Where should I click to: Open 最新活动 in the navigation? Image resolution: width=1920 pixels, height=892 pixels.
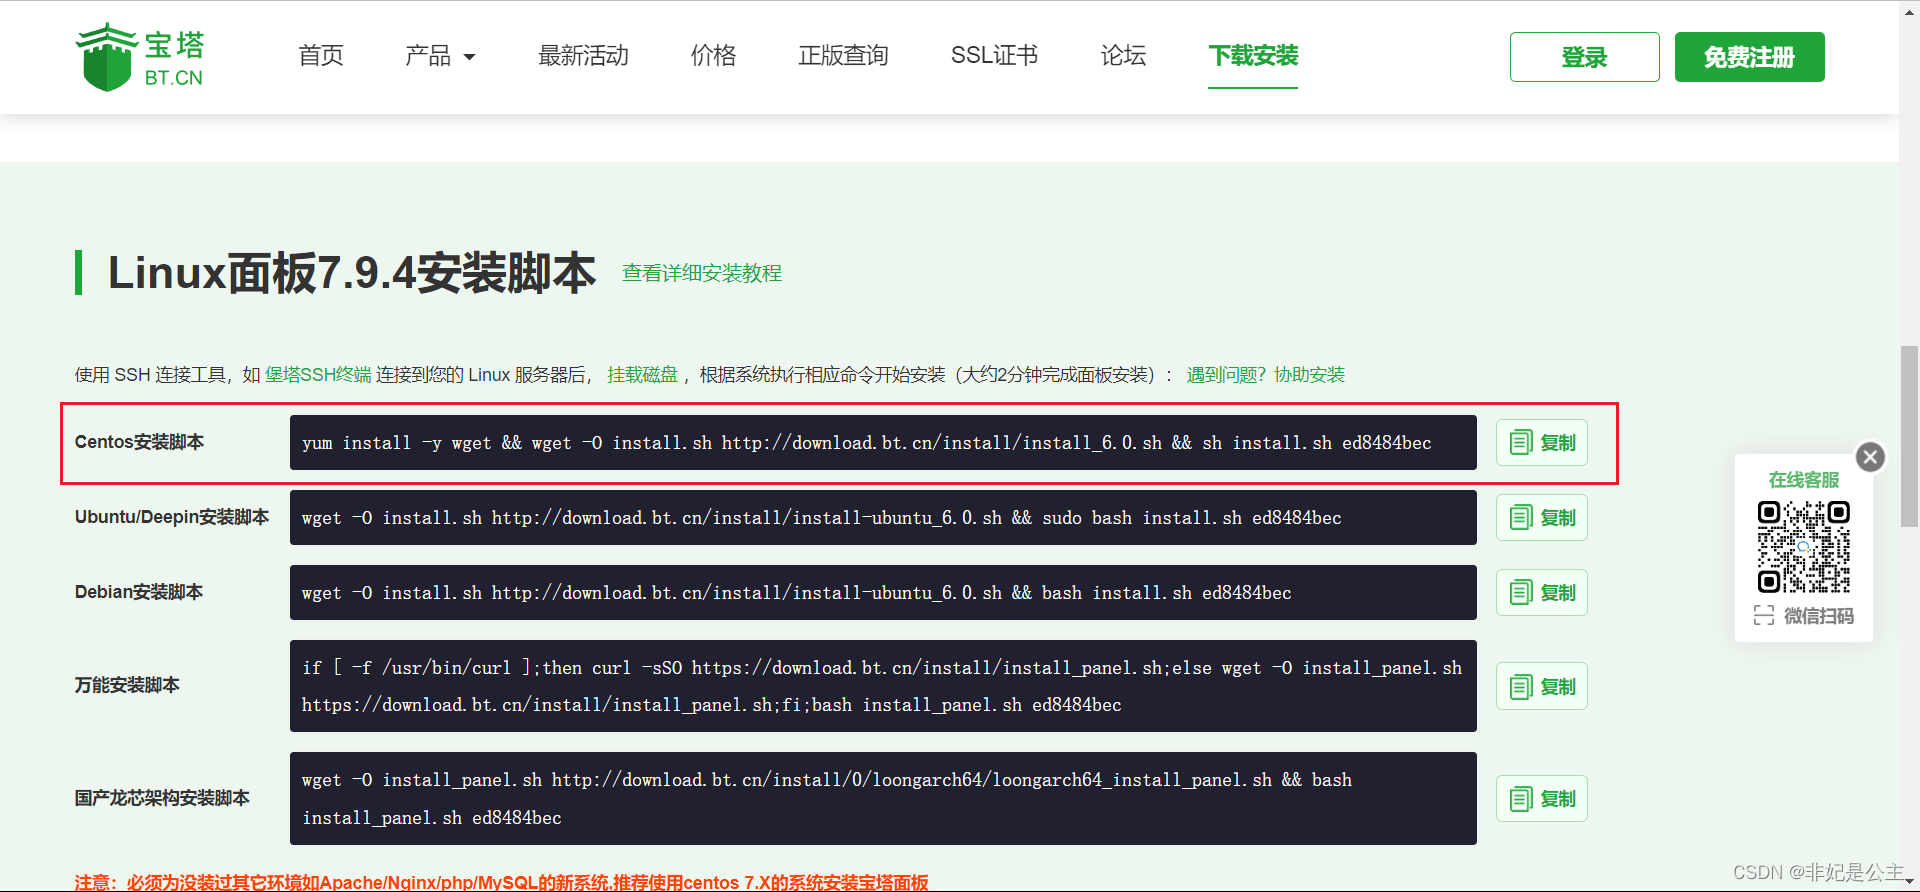(583, 56)
